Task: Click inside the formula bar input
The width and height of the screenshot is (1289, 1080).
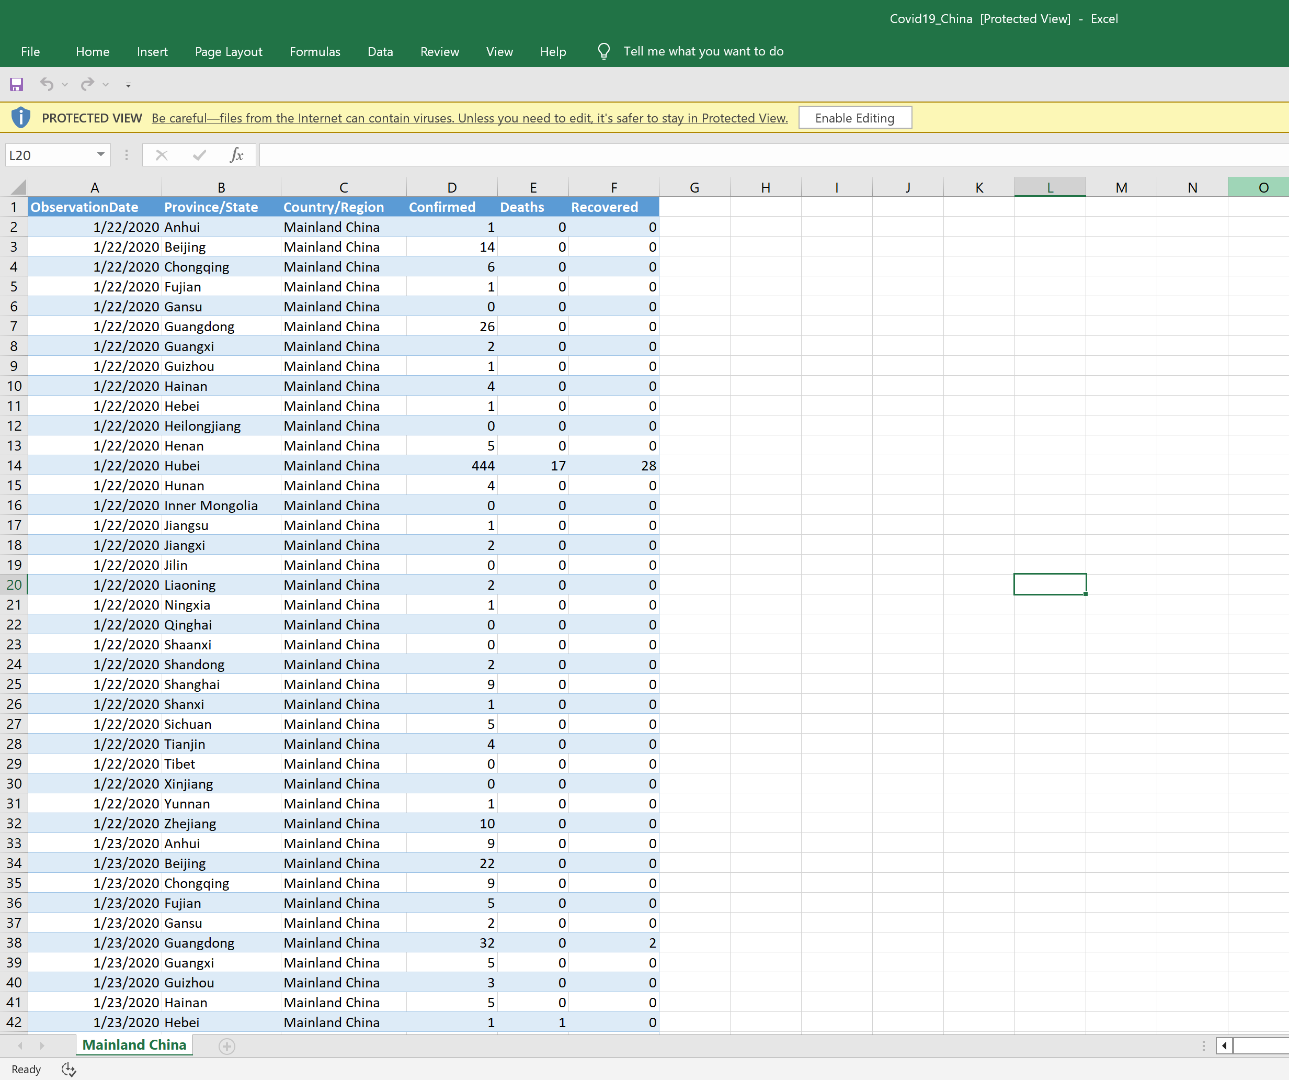Action: [770, 155]
